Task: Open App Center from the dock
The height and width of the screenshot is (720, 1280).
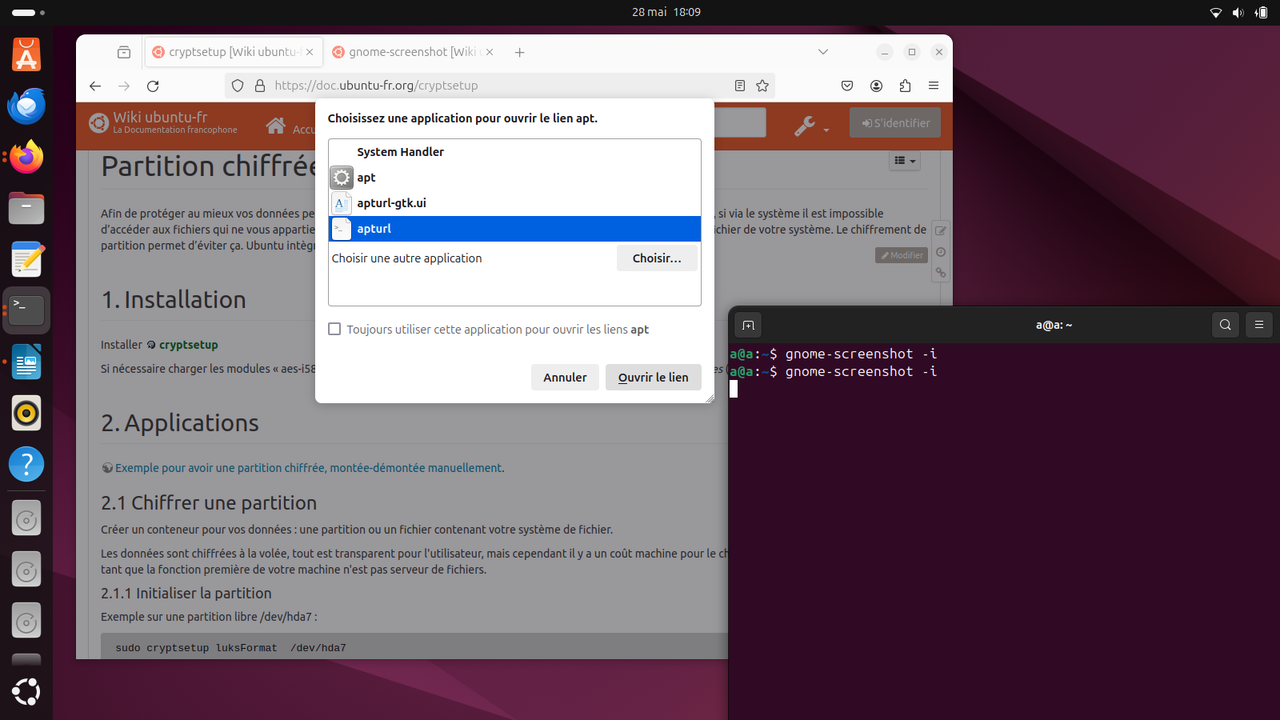Action: 26,54
